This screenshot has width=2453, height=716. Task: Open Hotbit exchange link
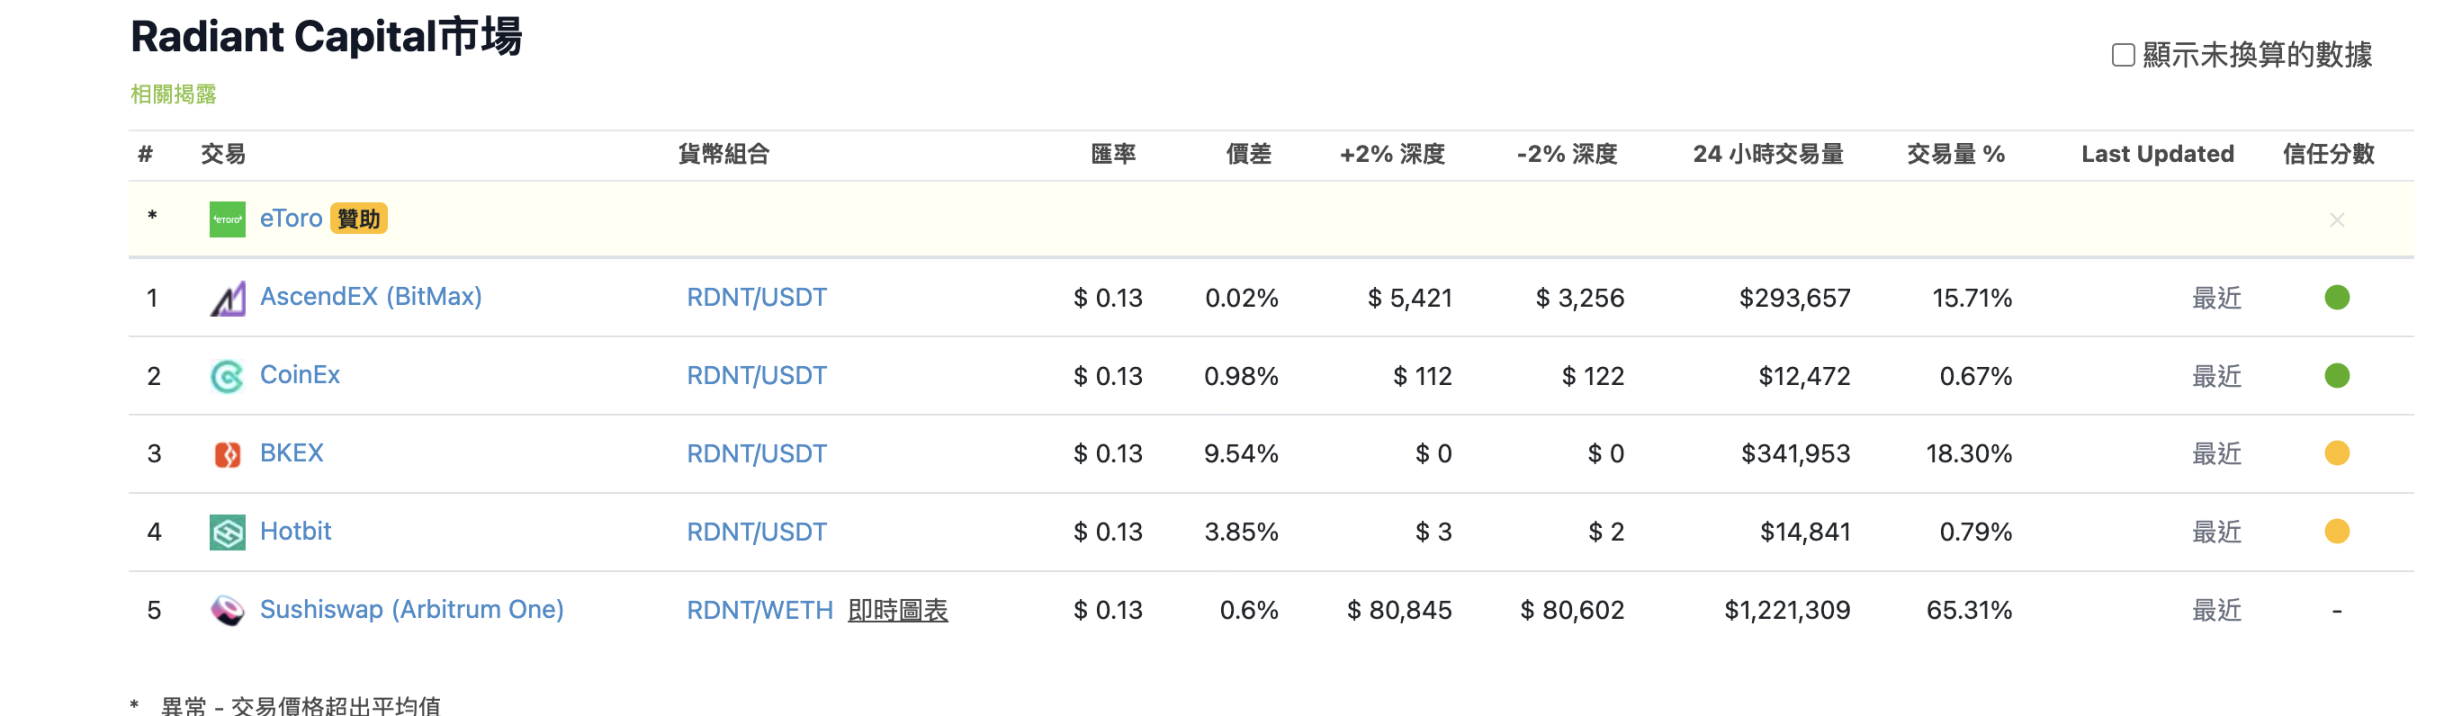pyautogui.click(x=295, y=530)
